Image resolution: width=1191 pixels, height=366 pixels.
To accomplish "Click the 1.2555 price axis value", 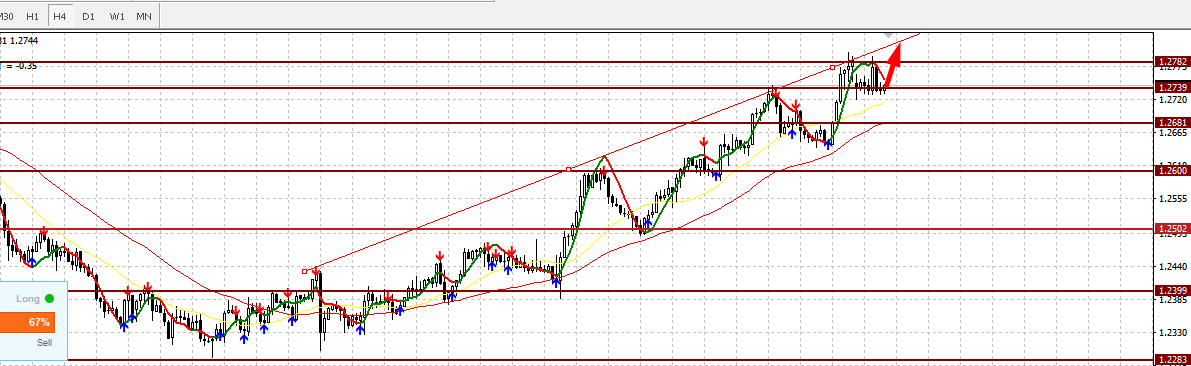I will coord(1172,199).
